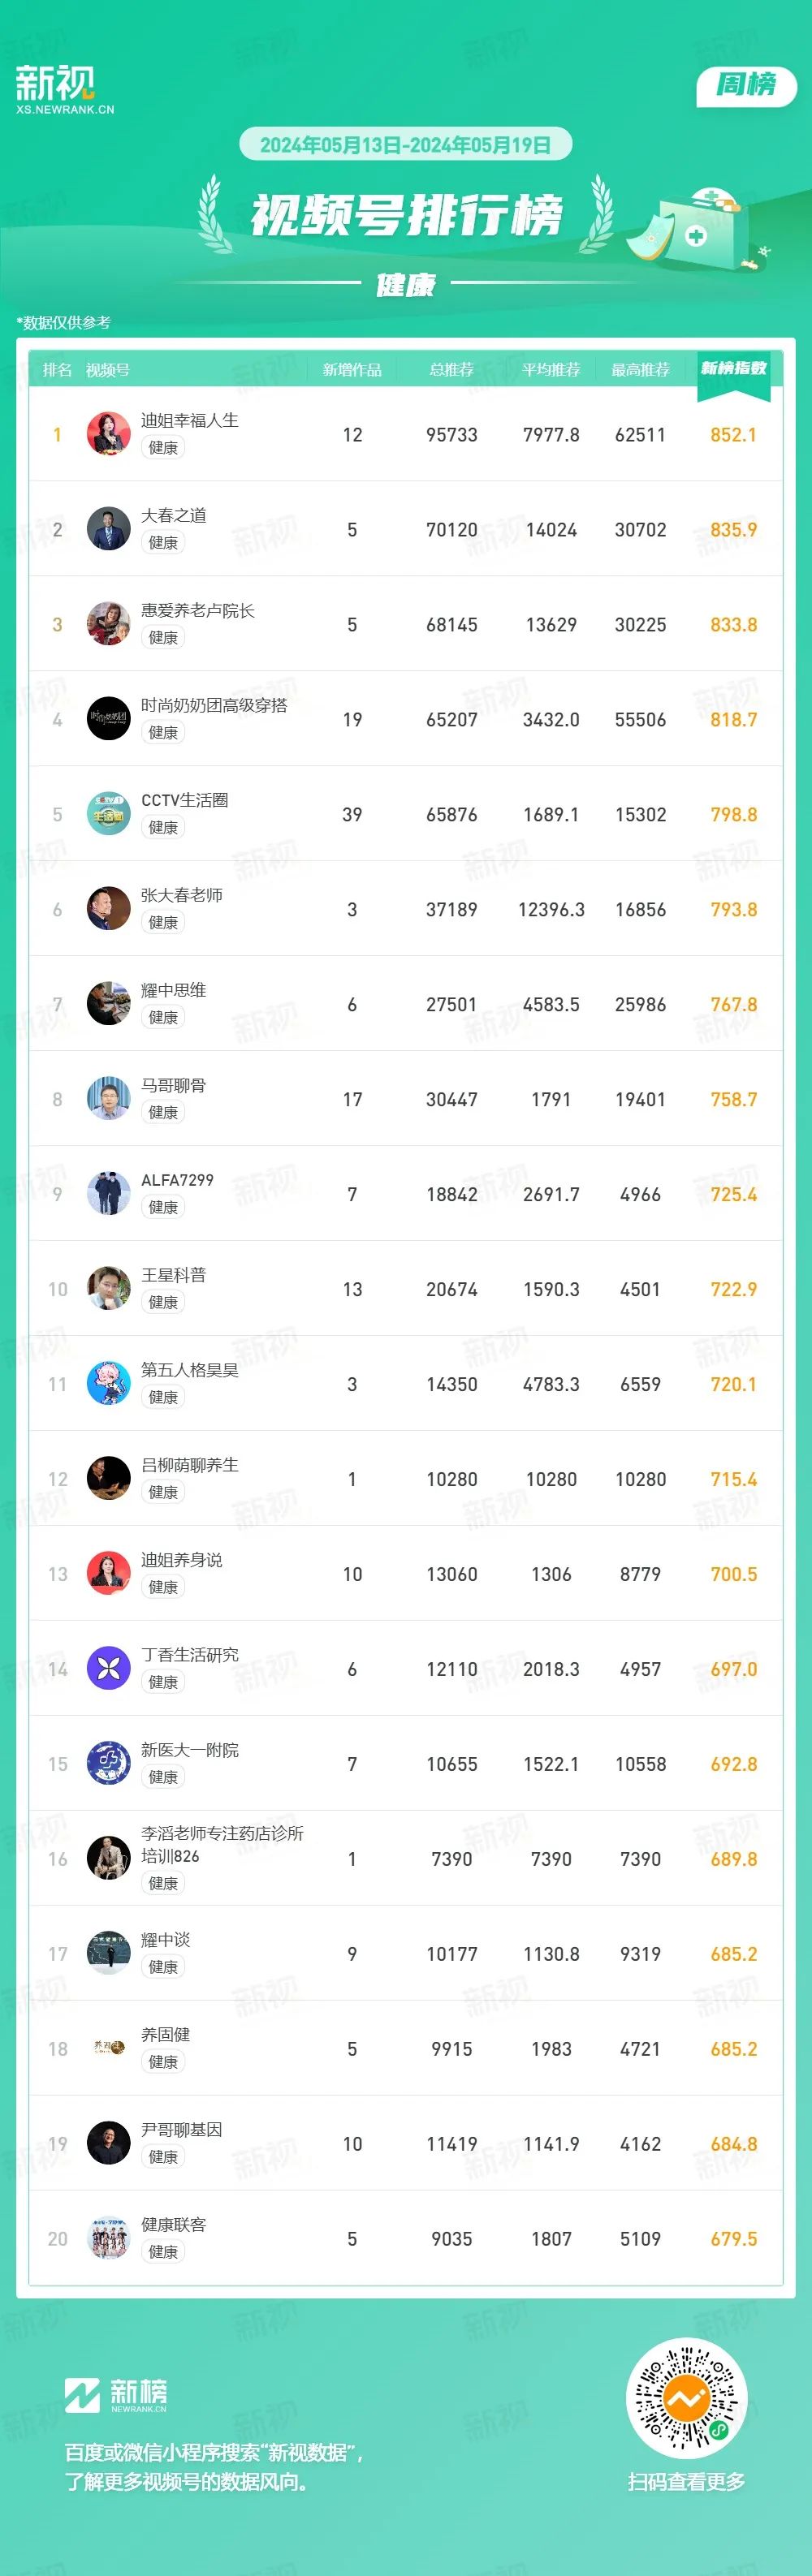The height and width of the screenshot is (2576, 812).
Task: Click the 丁香生活研究 purple flower icon
Action: pyautogui.click(x=109, y=1669)
